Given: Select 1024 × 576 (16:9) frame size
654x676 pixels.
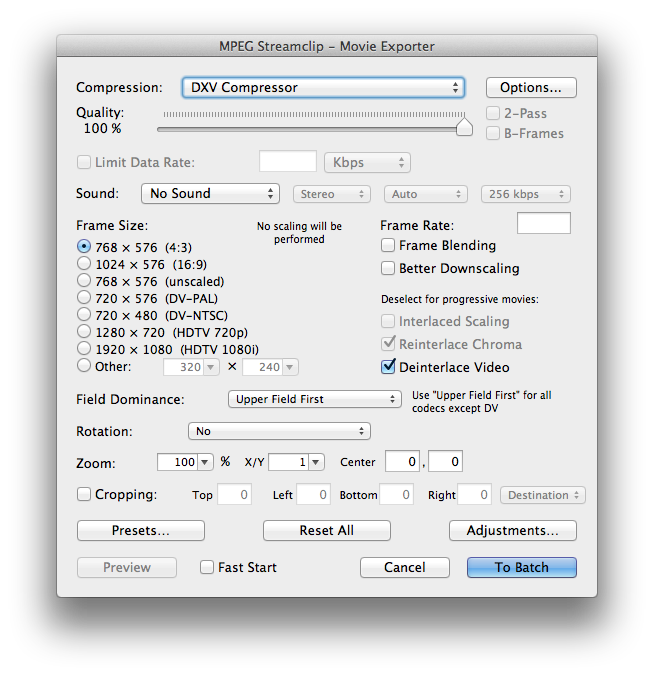Looking at the screenshot, I should coord(84,263).
